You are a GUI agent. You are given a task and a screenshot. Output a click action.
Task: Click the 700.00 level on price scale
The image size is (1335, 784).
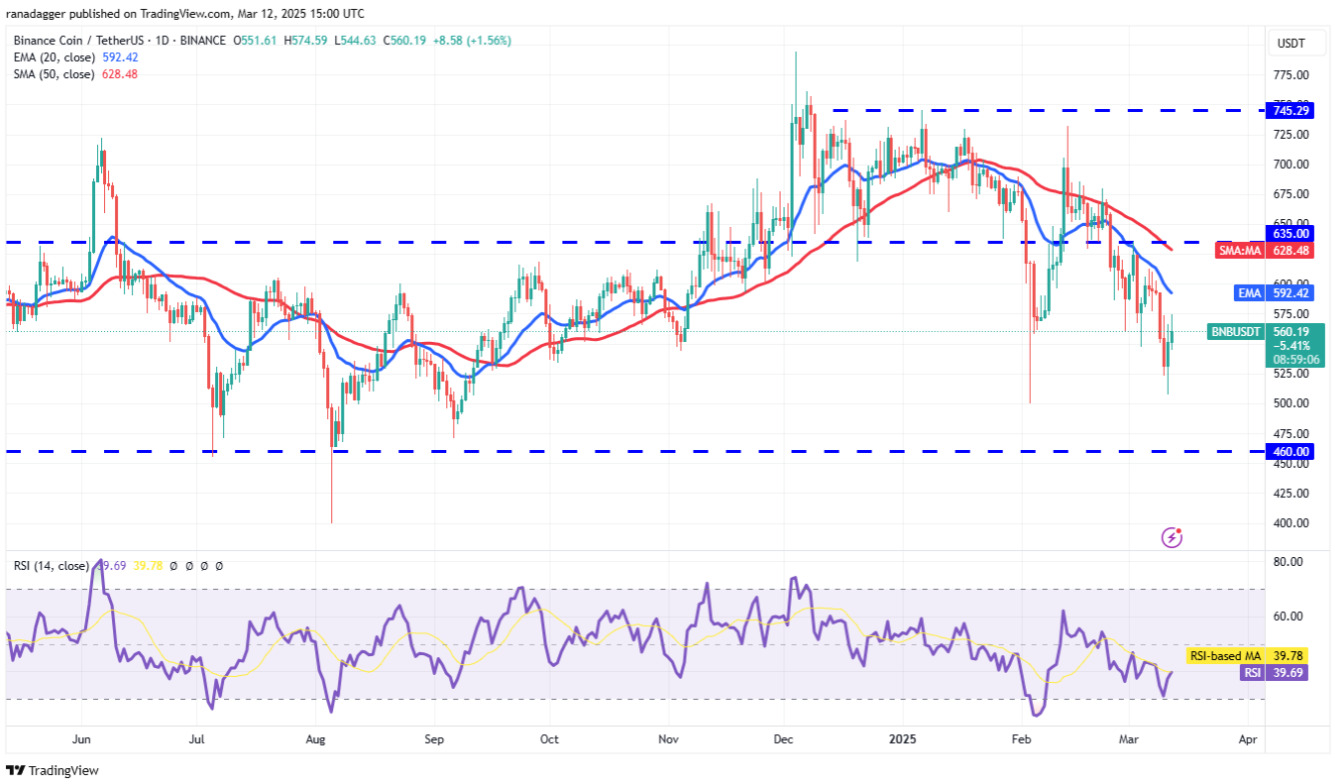1291,164
